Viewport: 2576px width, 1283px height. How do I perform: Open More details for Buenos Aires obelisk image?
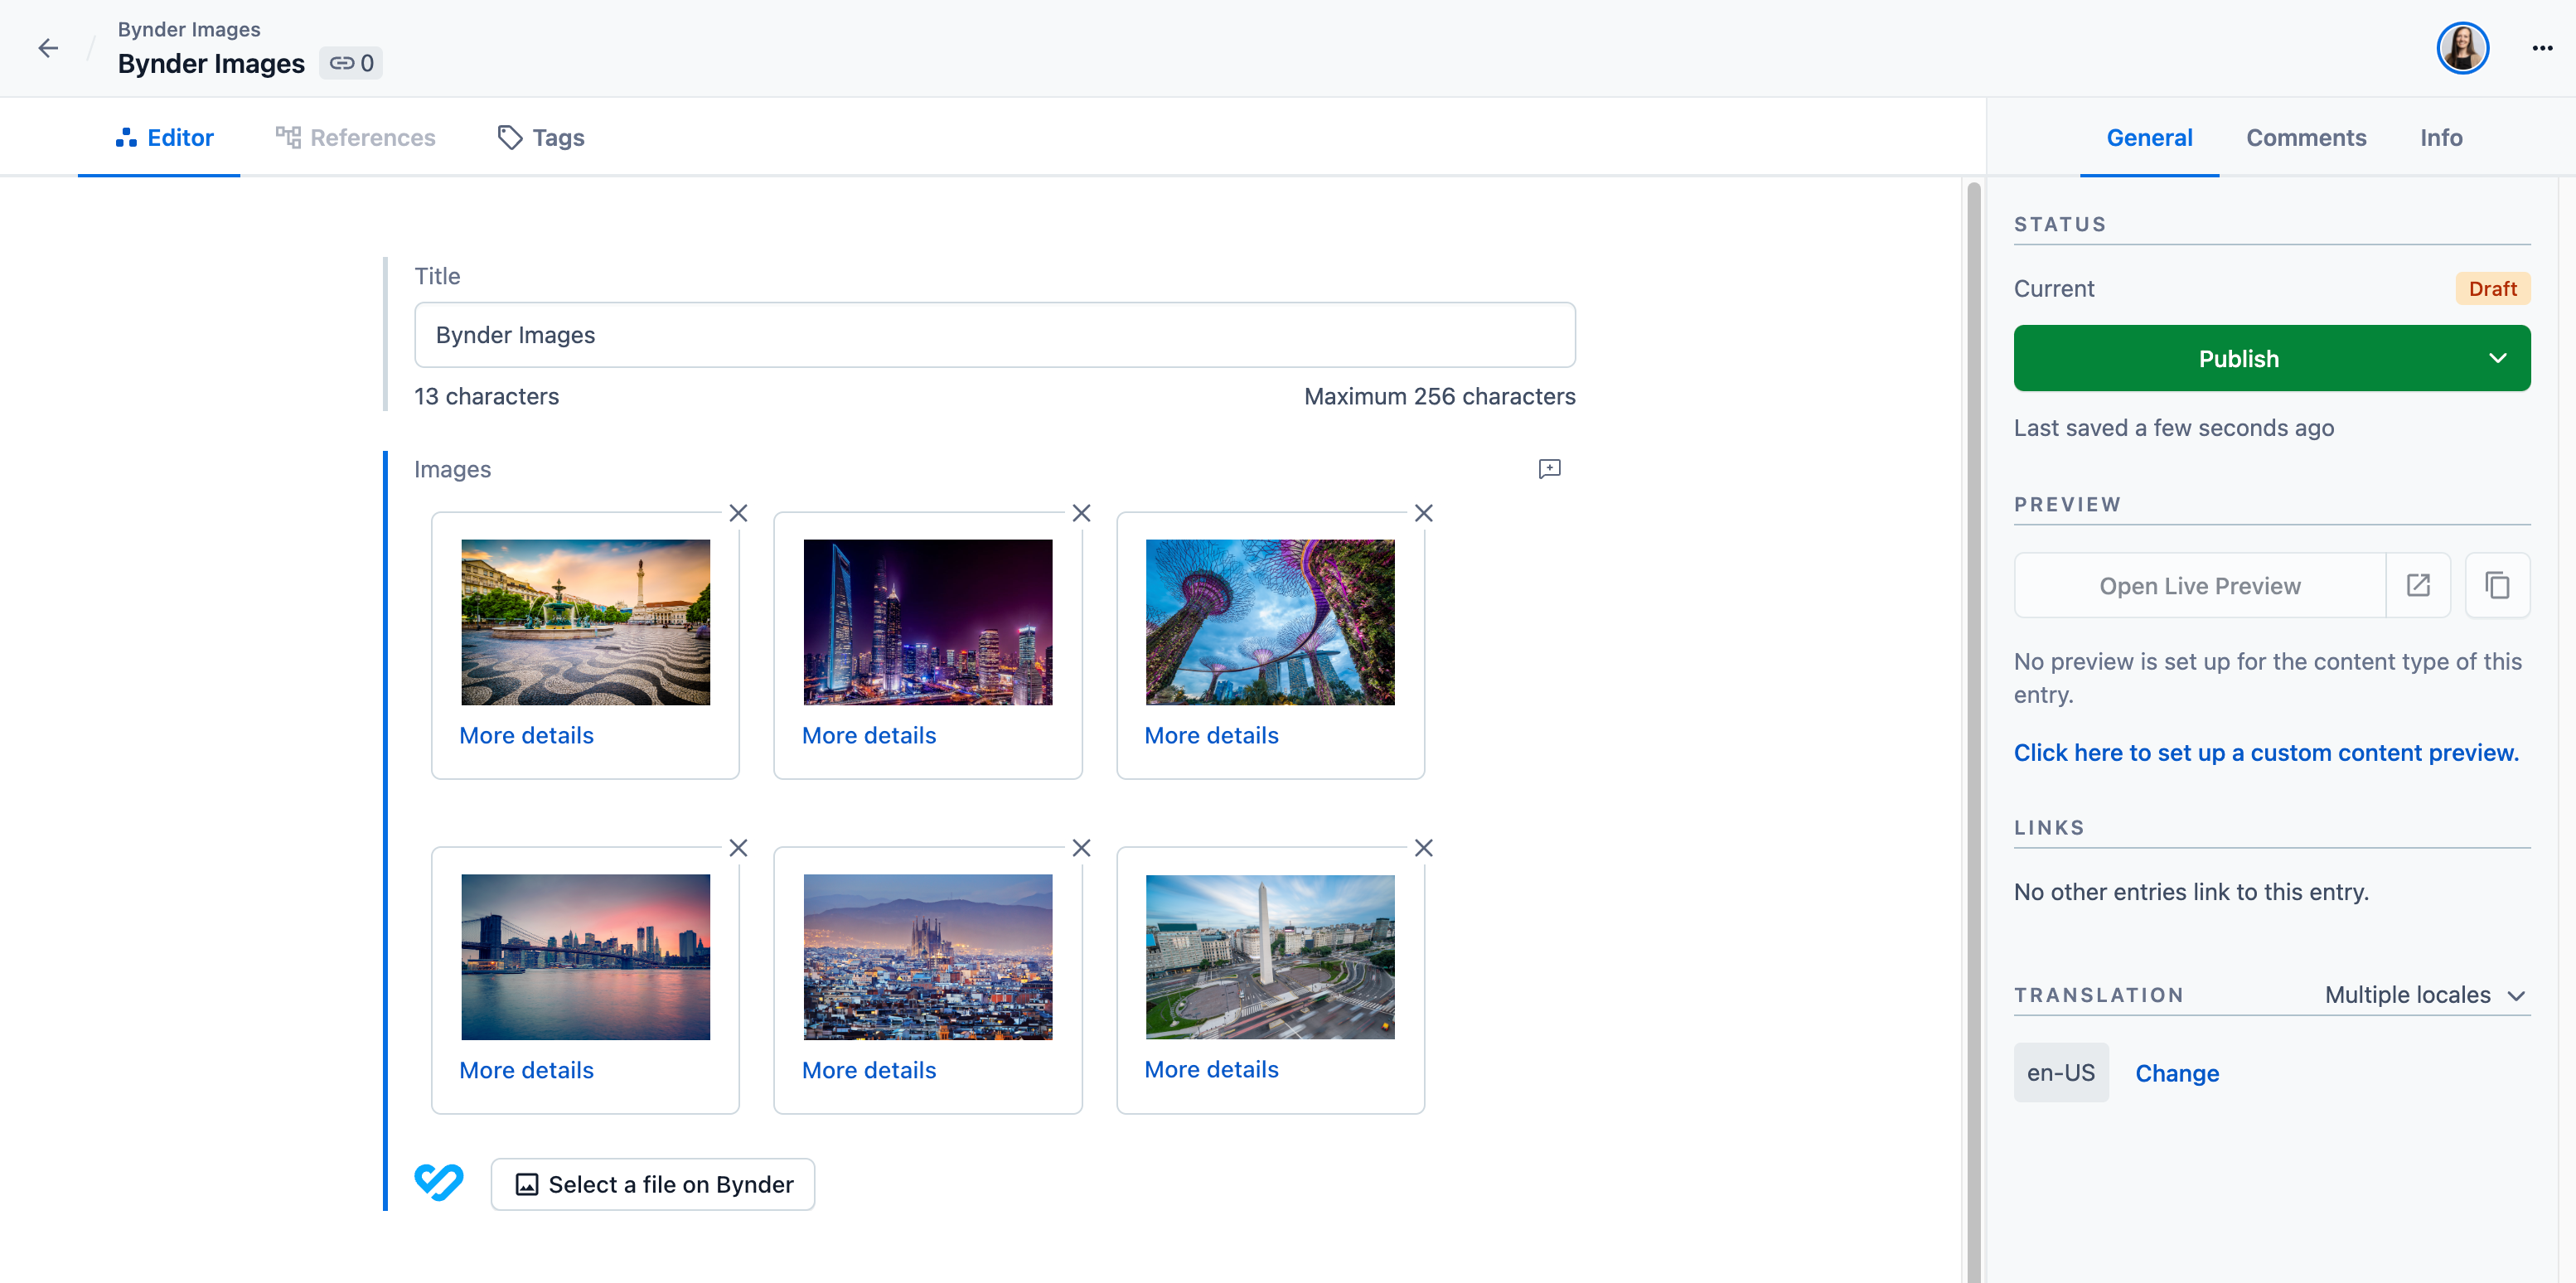tap(1211, 1070)
